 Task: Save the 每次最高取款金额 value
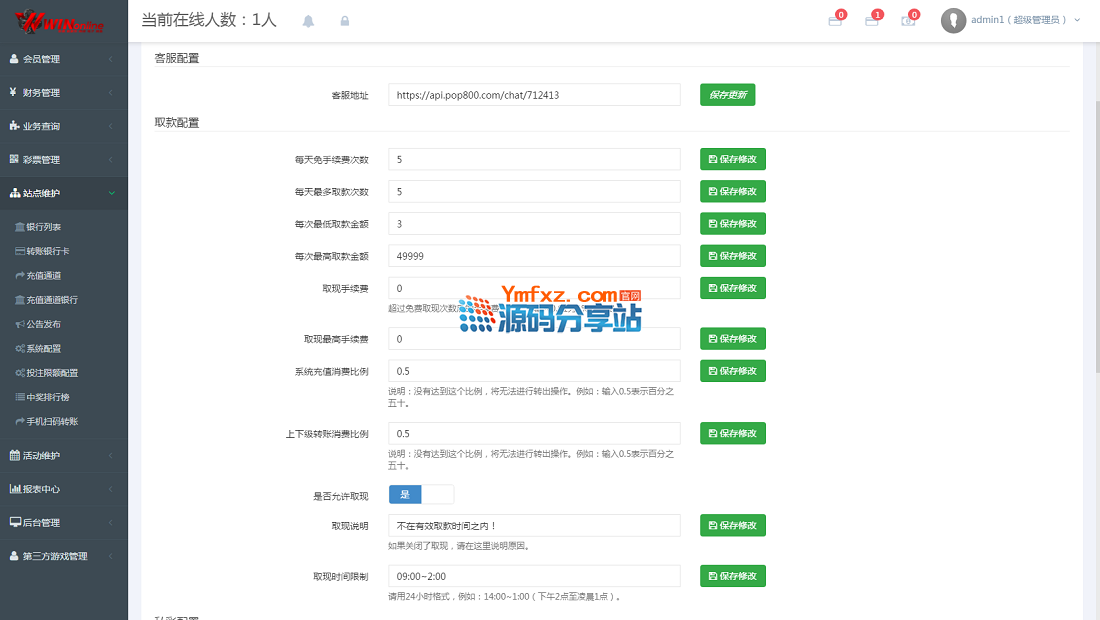tap(732, 256)
